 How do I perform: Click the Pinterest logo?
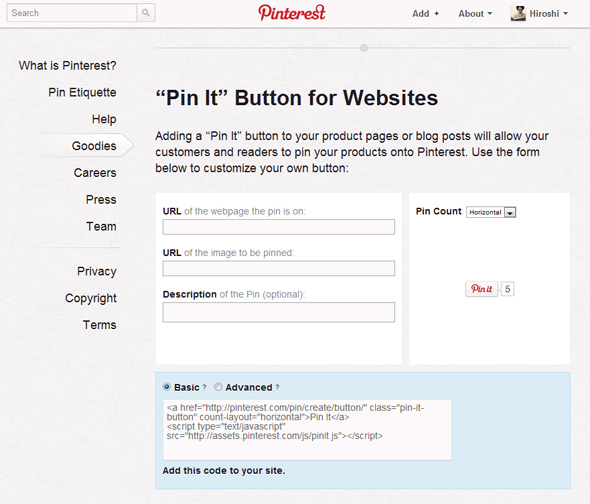[x=292, y=13]
